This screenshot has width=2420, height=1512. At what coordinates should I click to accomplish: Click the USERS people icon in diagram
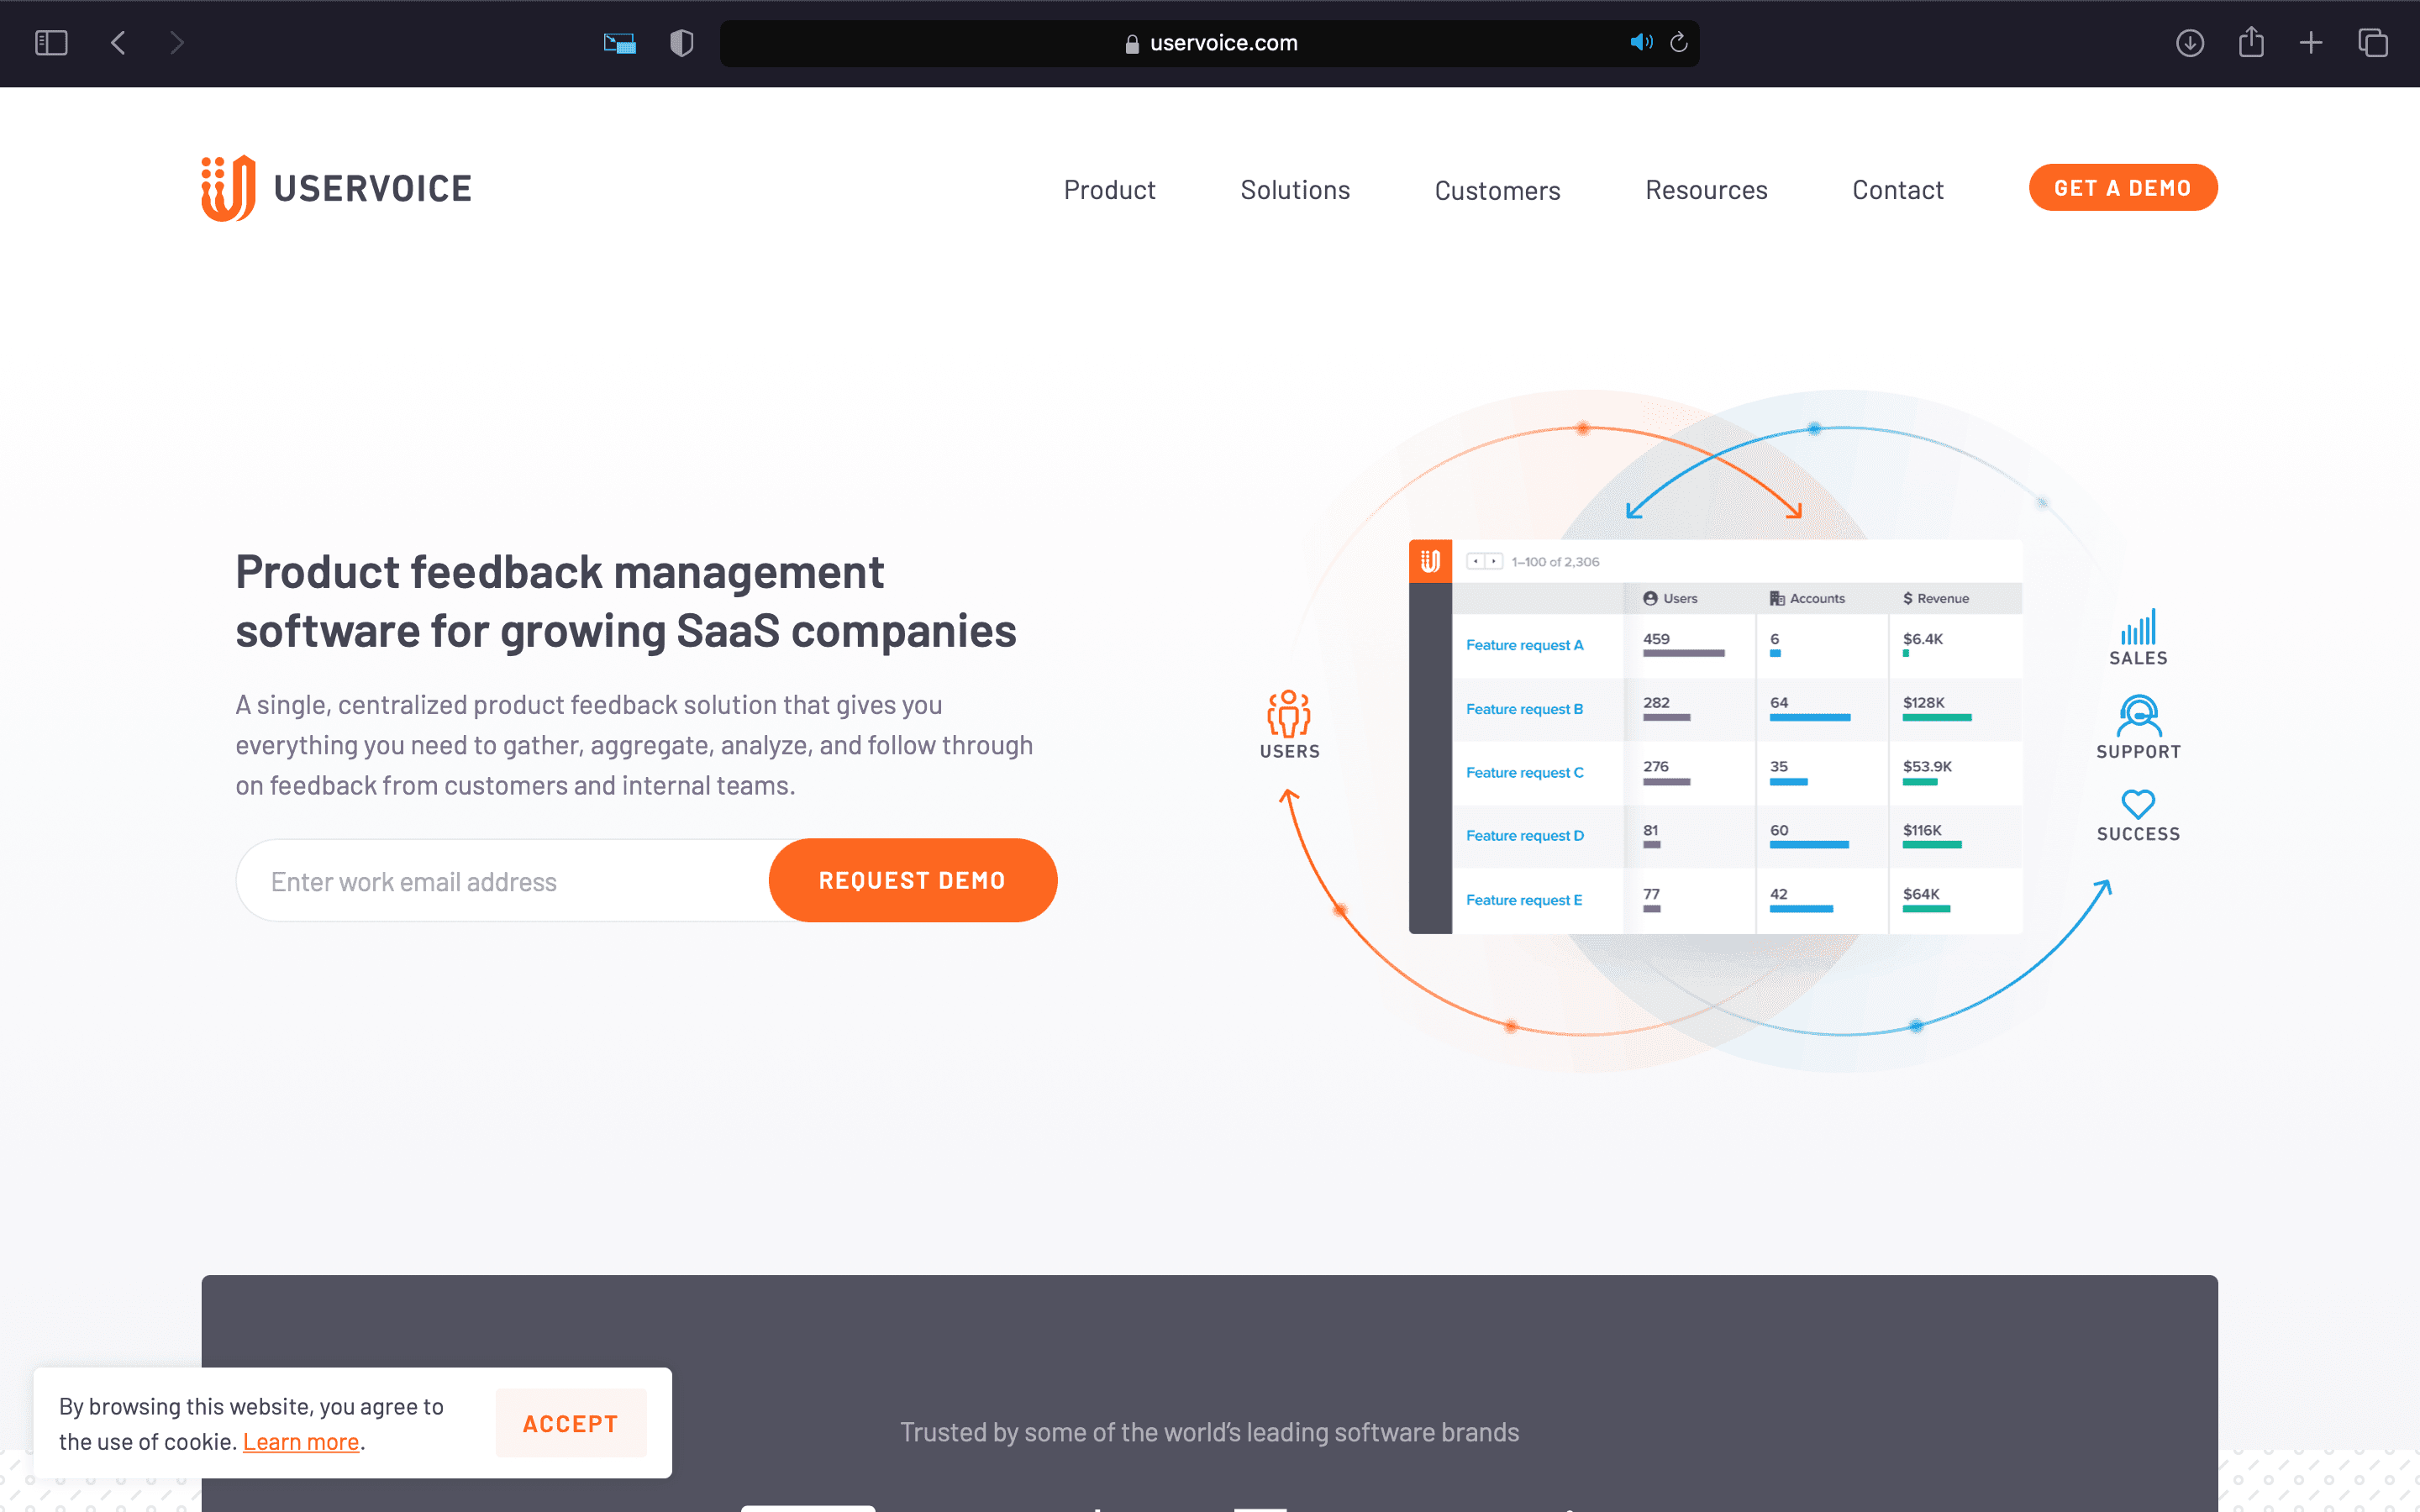click(x=1289, y=714)
